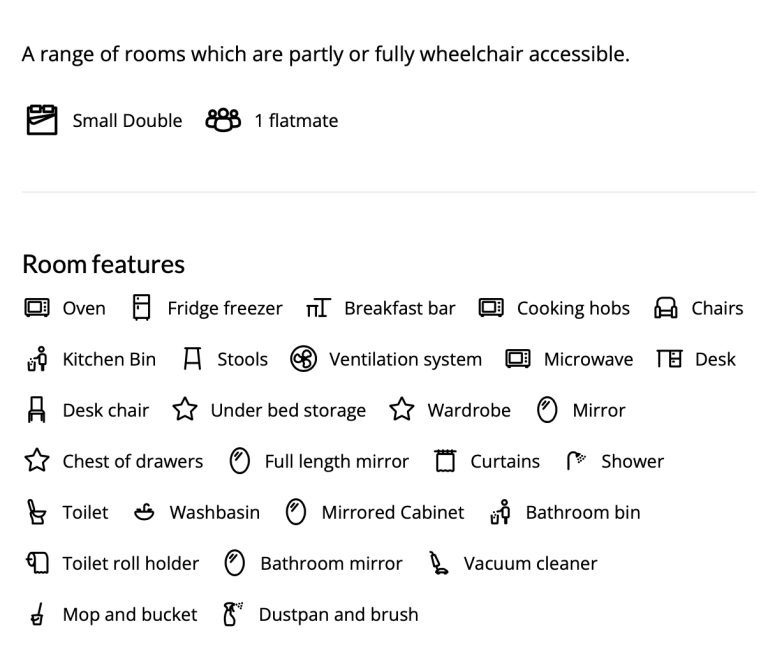Click the Toilet icon
This screenshot has width=768, height=647.
(x=36, y=512)
